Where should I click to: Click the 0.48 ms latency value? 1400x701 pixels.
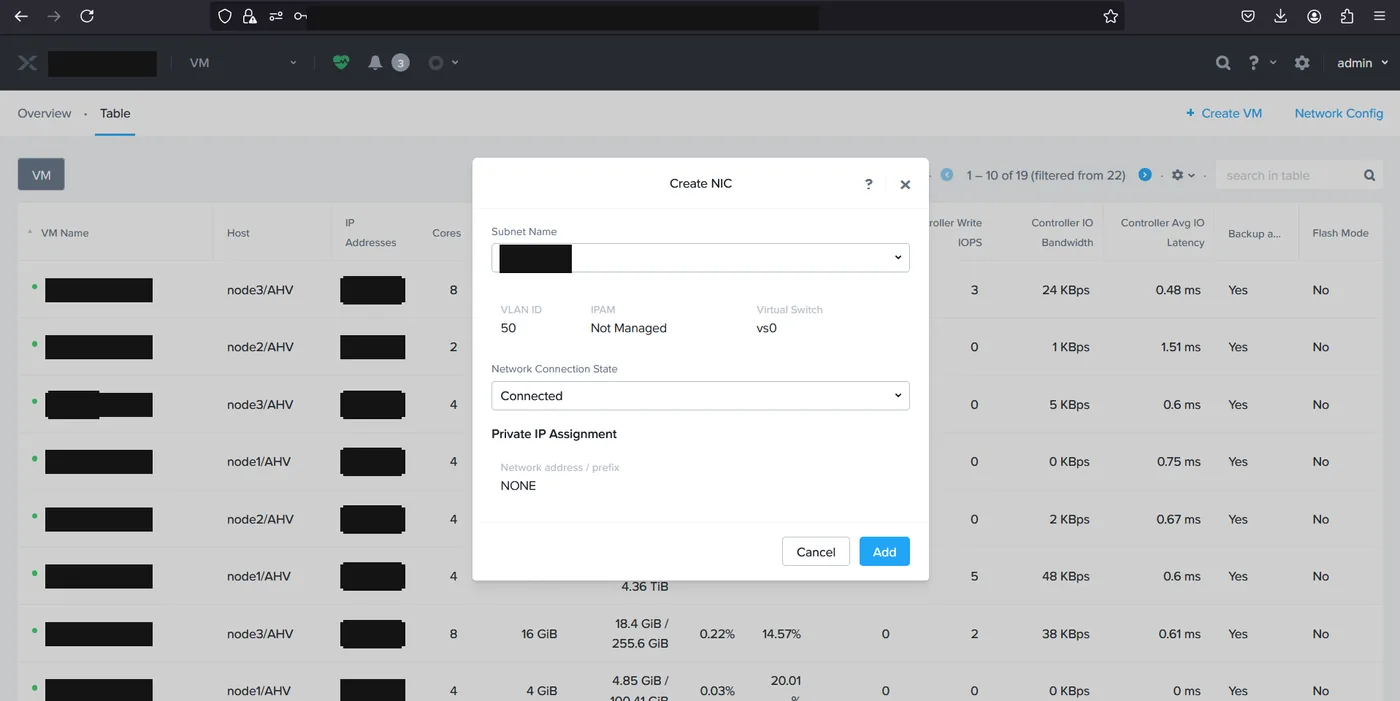coord(1178,290)
